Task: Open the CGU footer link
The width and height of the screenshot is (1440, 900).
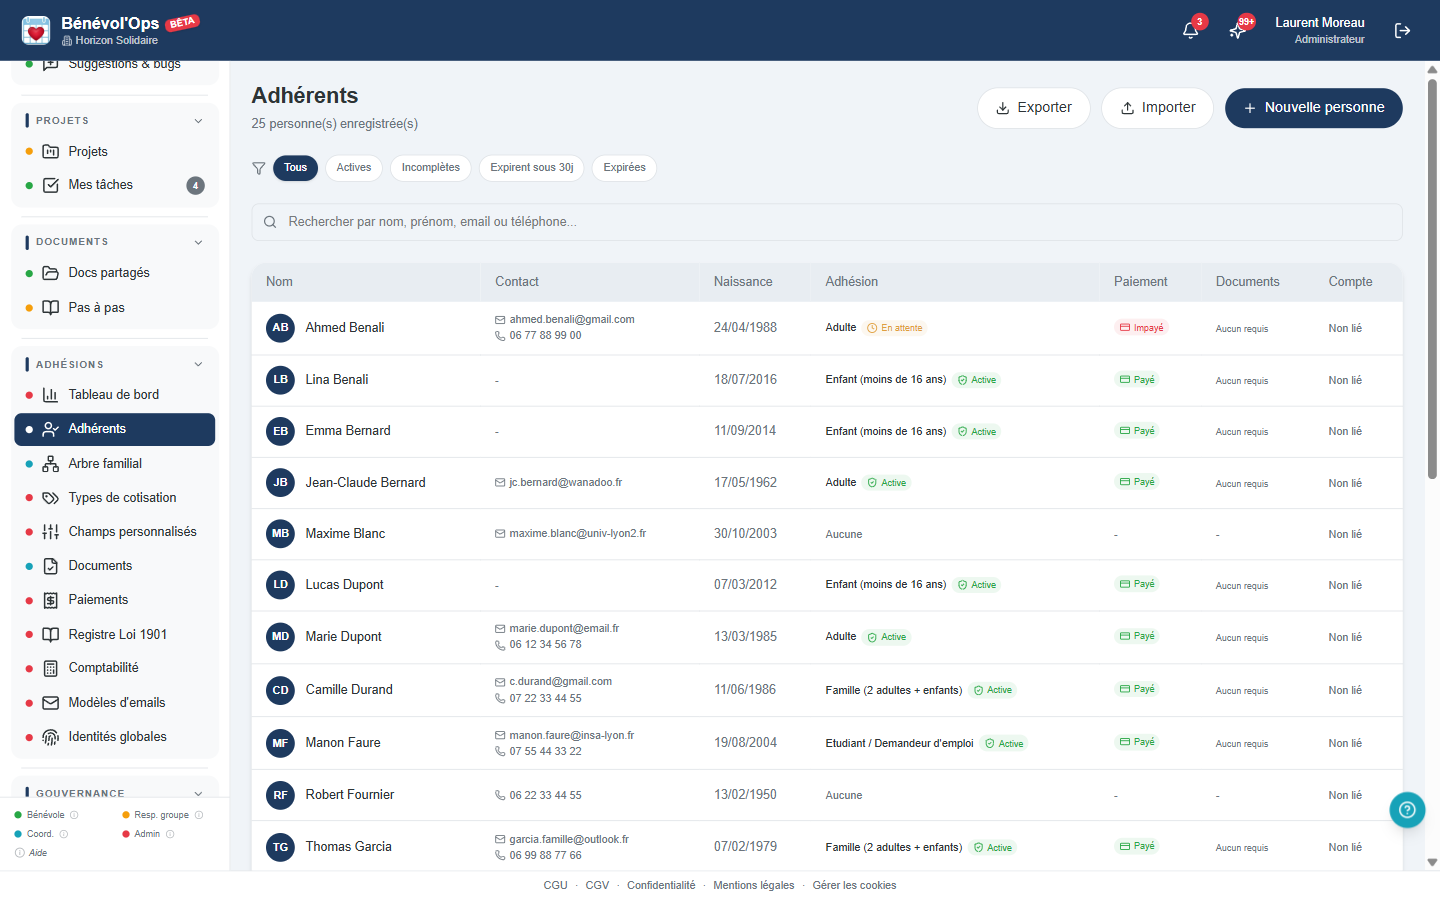Action: tap(555, 886)
